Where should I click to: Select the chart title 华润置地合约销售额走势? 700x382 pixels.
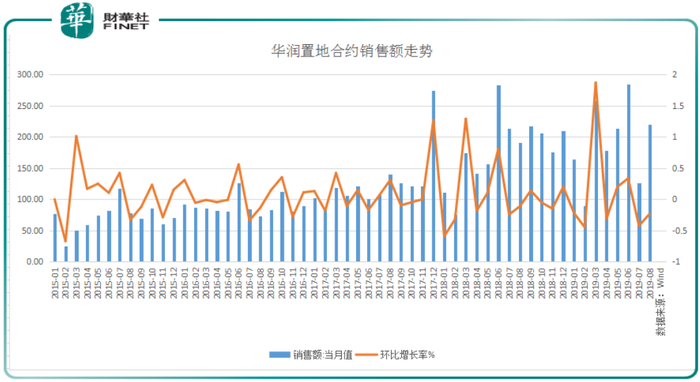click(352, 51)
